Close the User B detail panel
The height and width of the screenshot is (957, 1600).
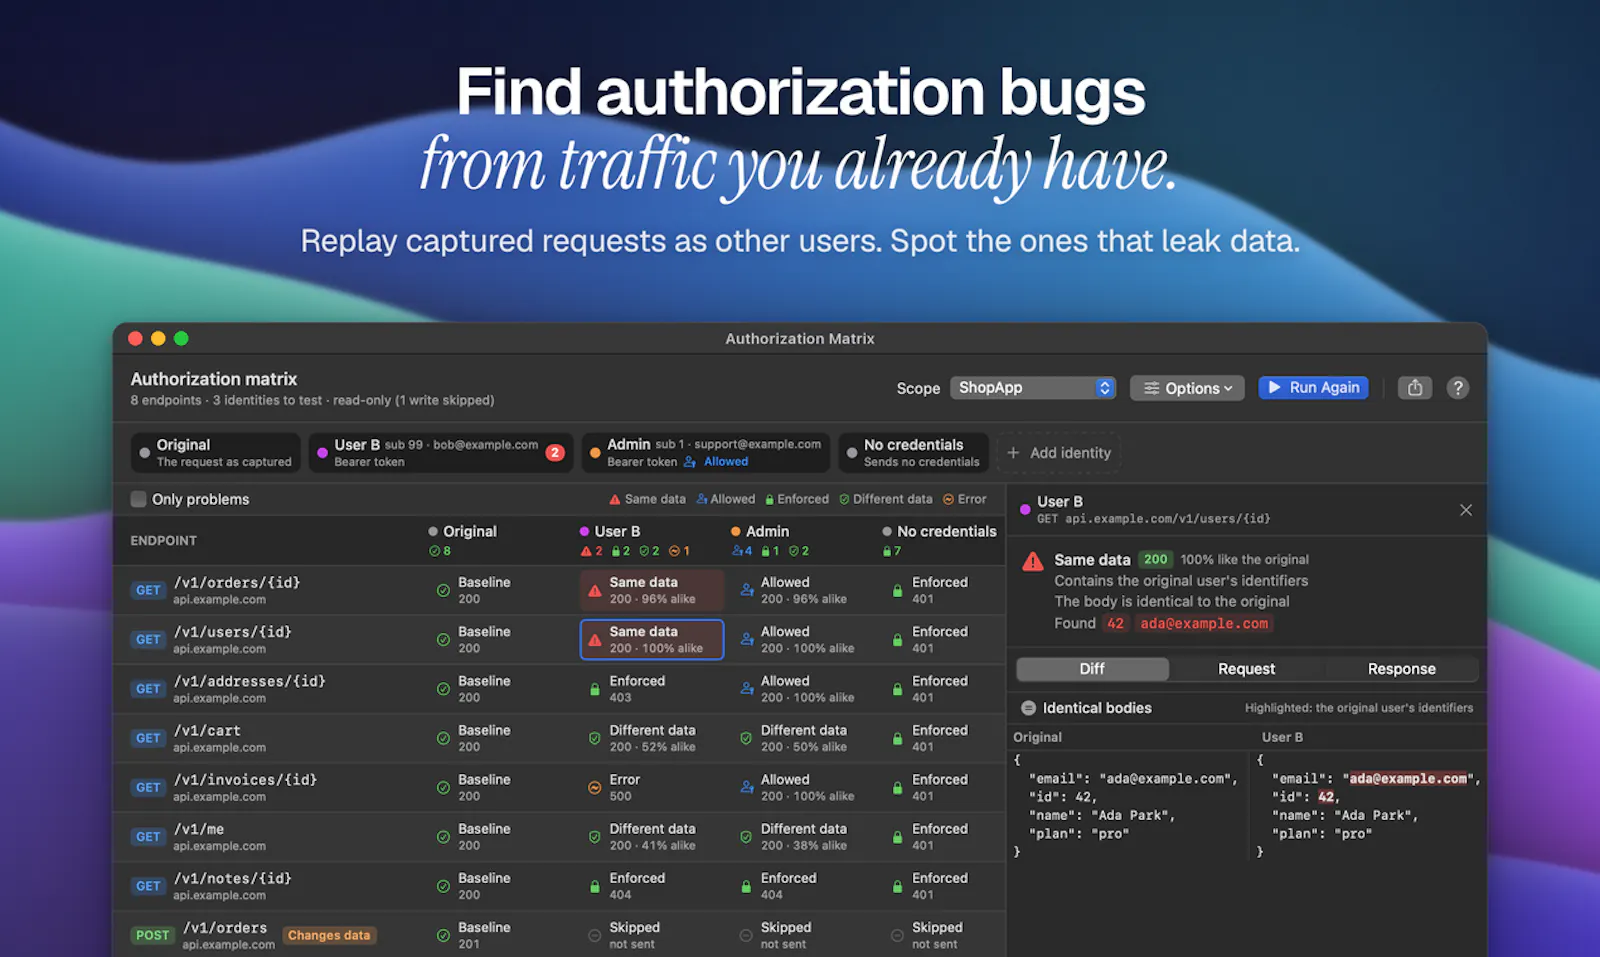pyautogui.click(x=1466, y=510)
